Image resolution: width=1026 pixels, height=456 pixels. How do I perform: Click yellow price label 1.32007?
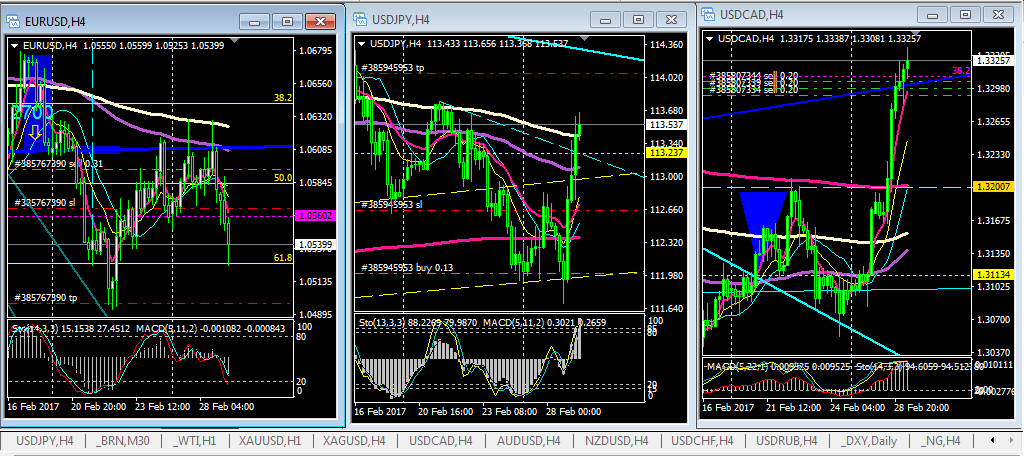click(x=991, y=186)
